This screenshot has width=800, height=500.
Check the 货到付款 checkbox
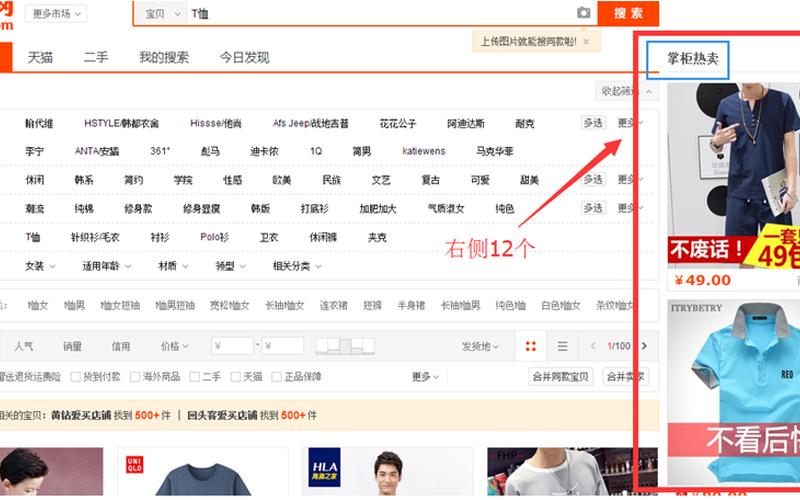pos(76,377)
